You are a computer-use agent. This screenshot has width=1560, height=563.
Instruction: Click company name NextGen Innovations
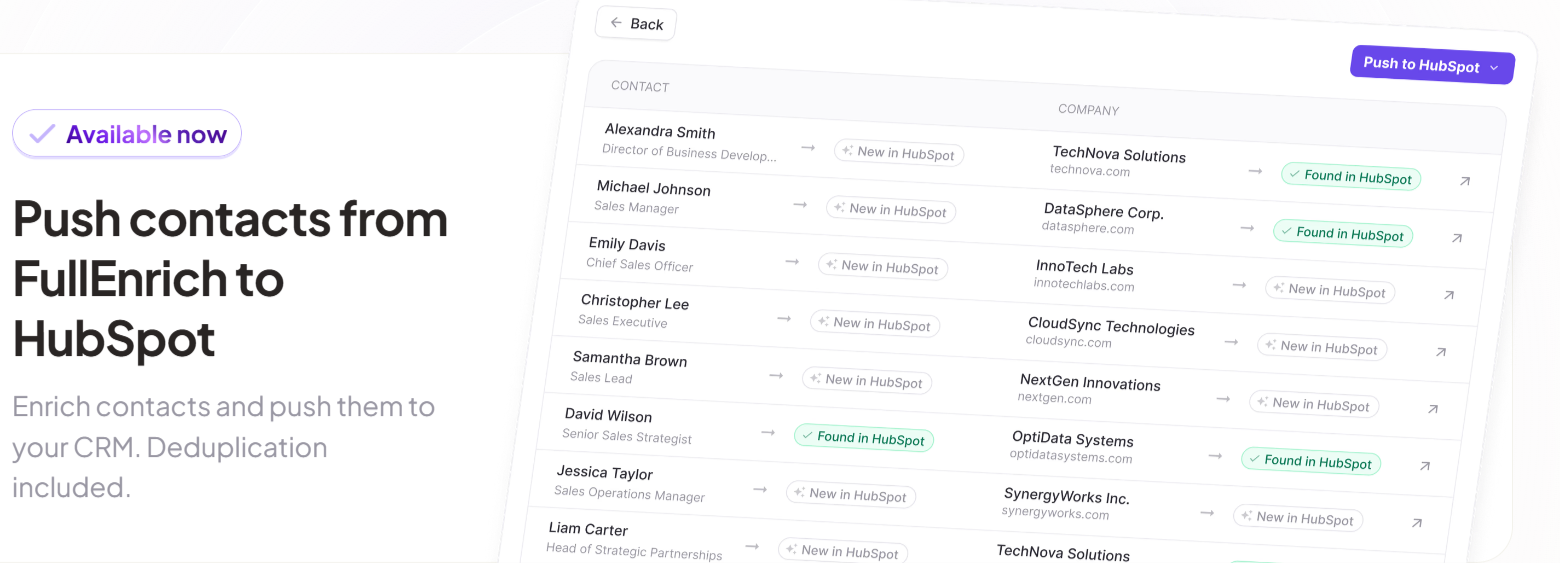1090,383
